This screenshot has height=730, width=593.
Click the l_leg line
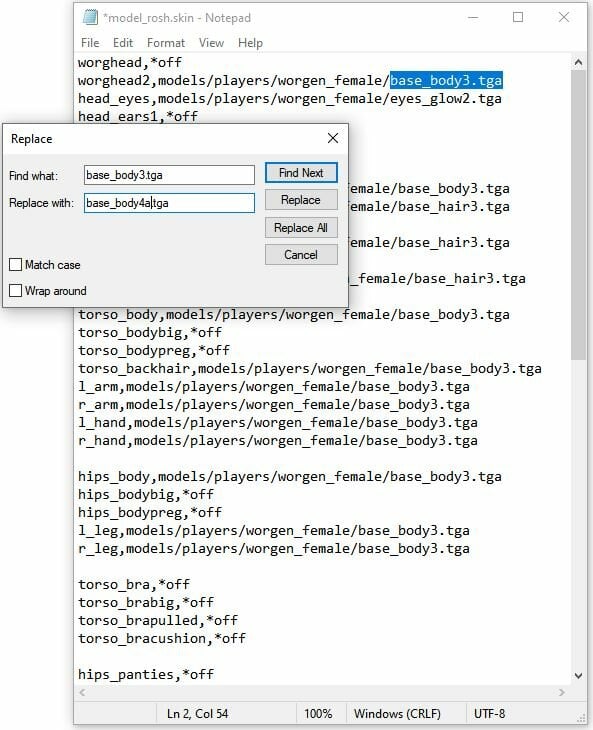point(274,531)
